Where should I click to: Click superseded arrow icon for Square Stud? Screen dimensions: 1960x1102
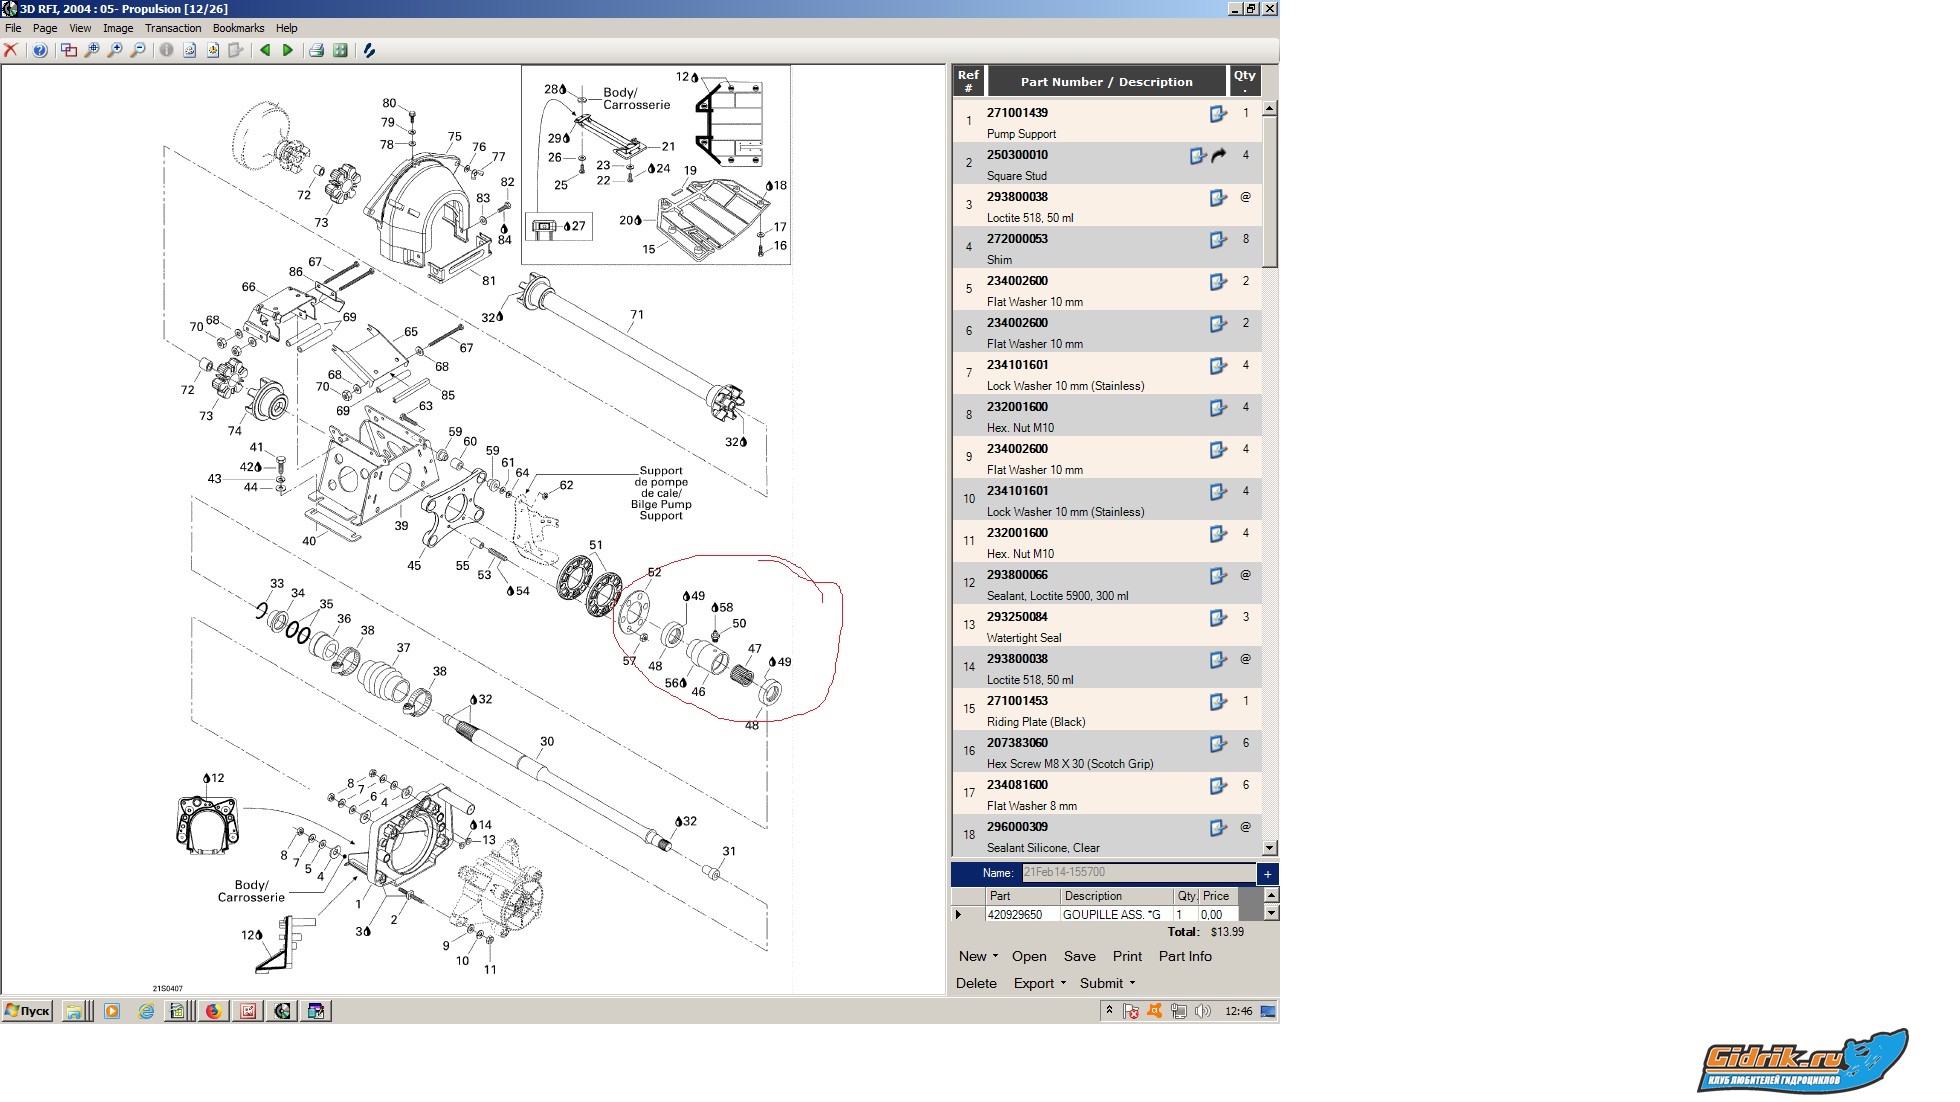point(1219,156)
